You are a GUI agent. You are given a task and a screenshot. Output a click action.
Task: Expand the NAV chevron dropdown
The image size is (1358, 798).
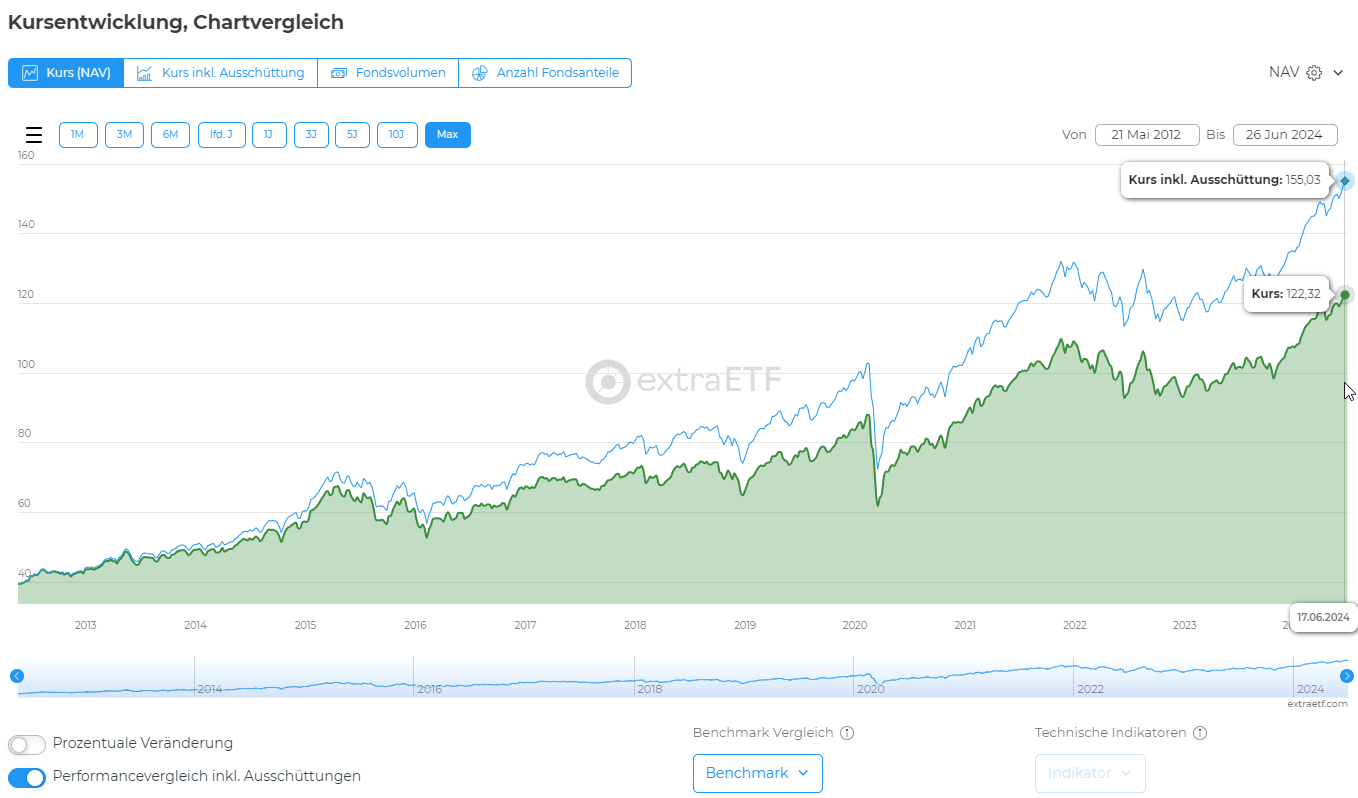(1338, 73)
